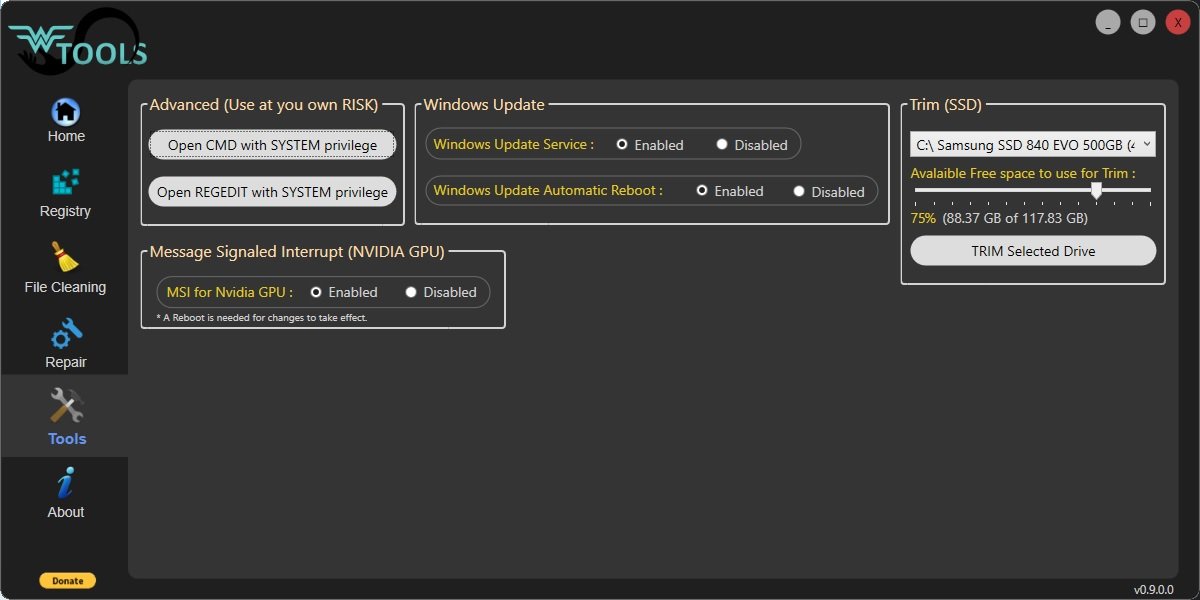
Task: Maximize the WTools window
Action: coord(1142,22)
